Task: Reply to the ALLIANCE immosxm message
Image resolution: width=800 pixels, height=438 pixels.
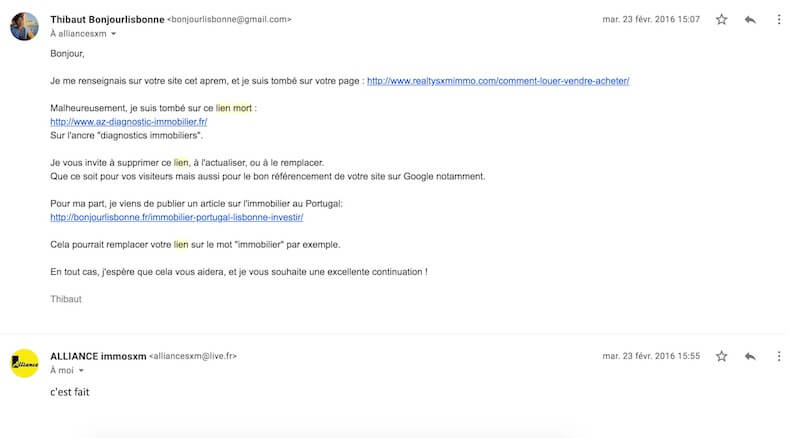Action: (x=750, y=356)
